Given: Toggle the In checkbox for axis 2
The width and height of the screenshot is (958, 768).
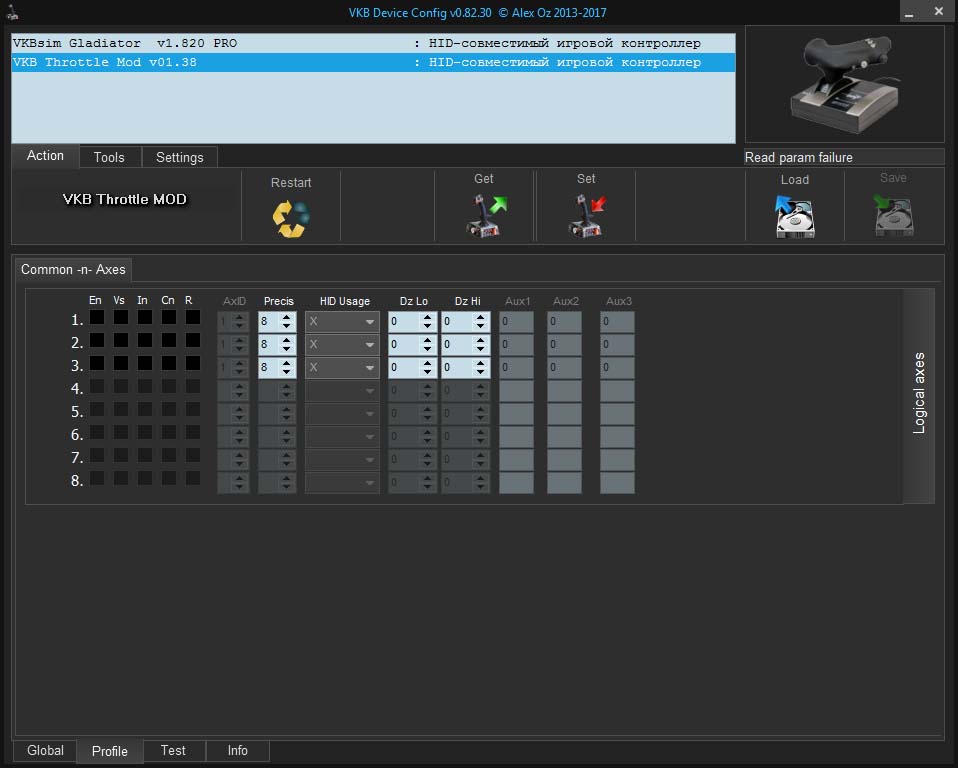Looking at the screenshot, I should tap(145, 341).
